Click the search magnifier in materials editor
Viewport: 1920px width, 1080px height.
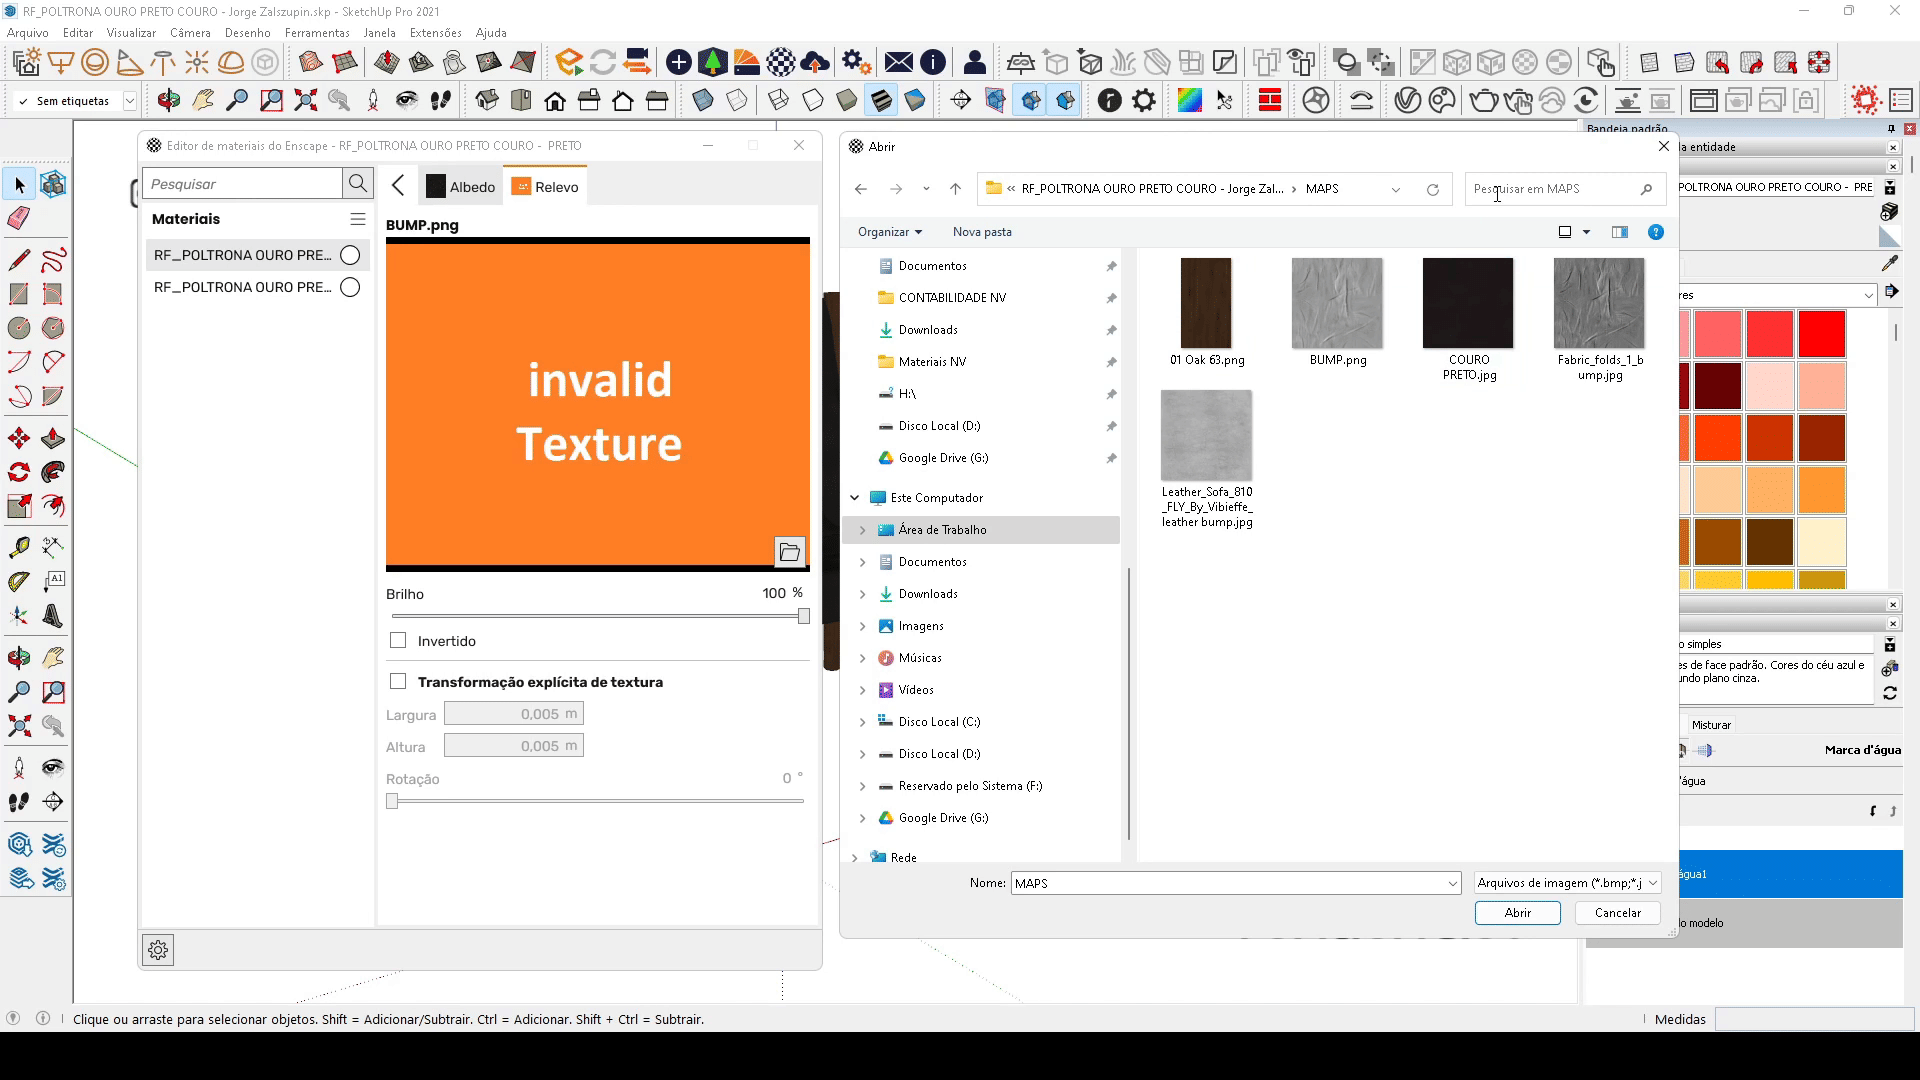coord(358,184)
